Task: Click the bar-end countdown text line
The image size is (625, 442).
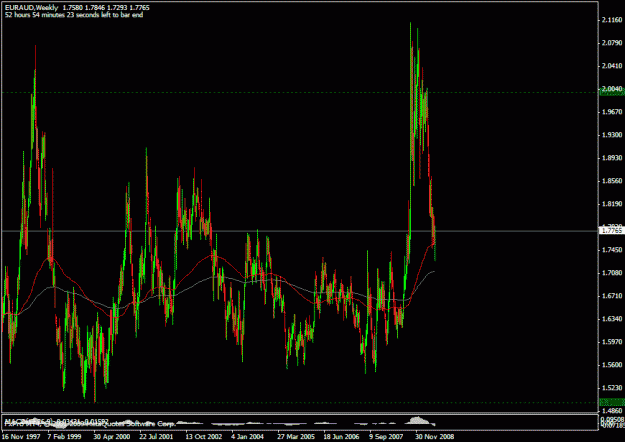Action: tap(74, 15)
